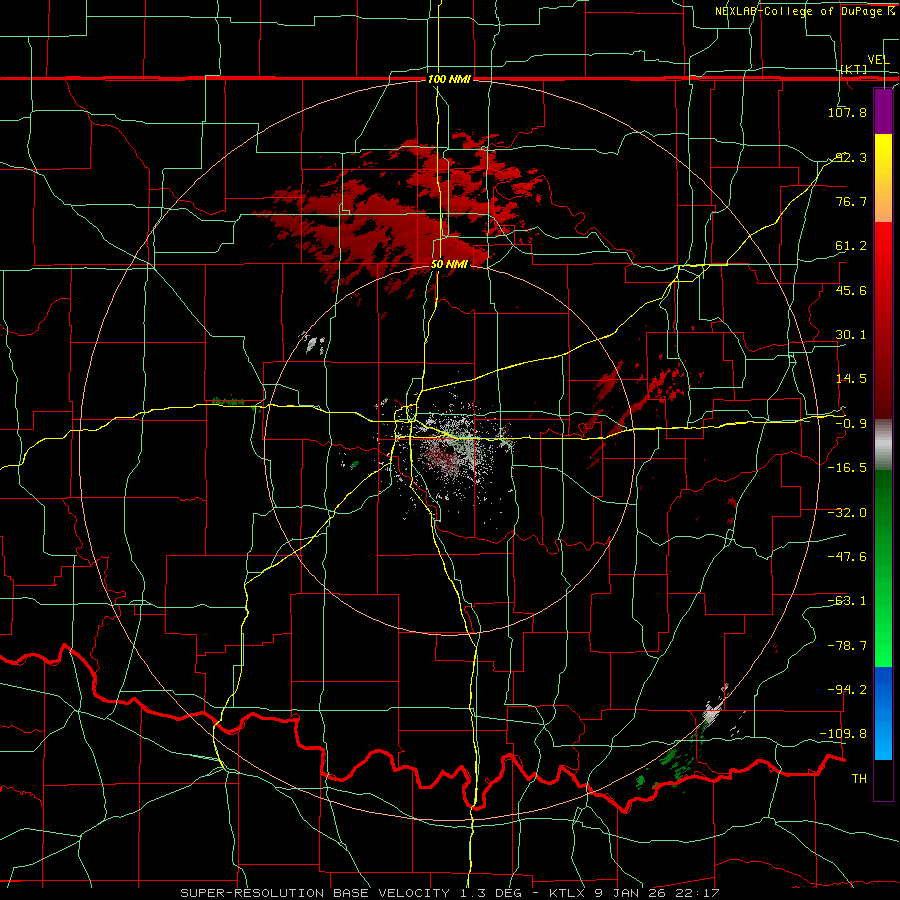Click the 45.6 velocity scale value

[851, 290]
